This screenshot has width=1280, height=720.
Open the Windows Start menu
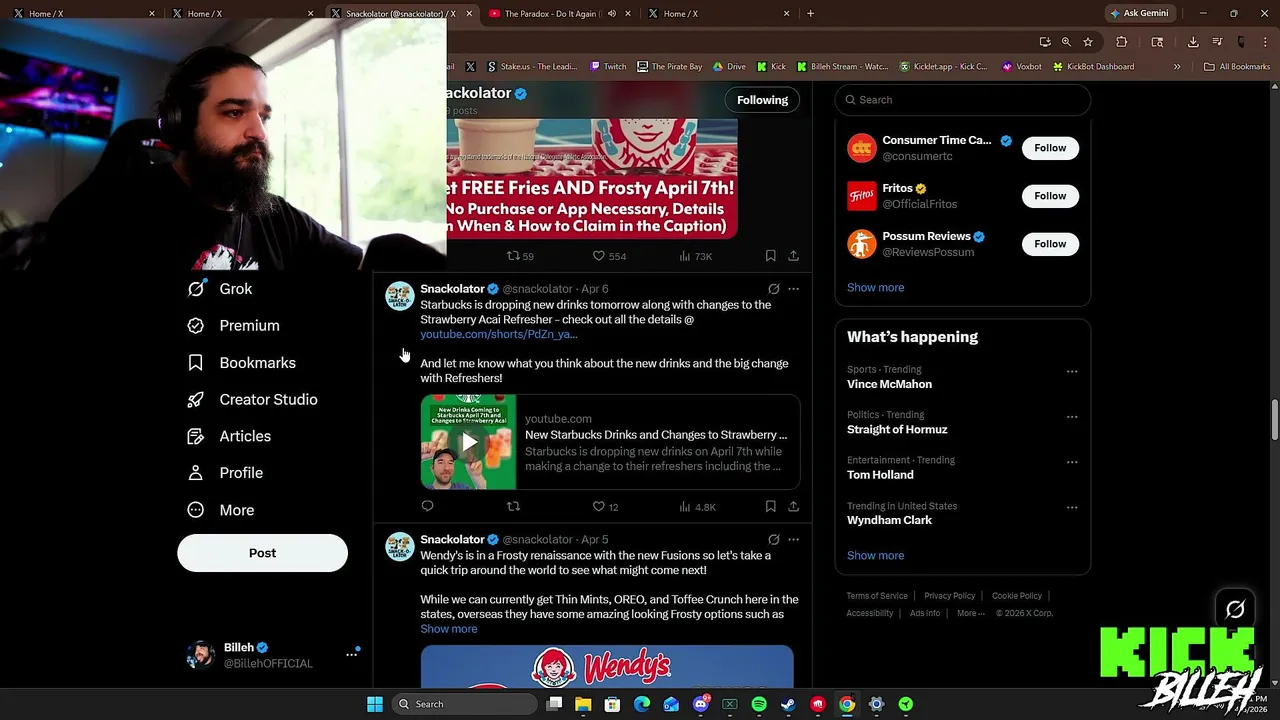(x=375, y=704)
